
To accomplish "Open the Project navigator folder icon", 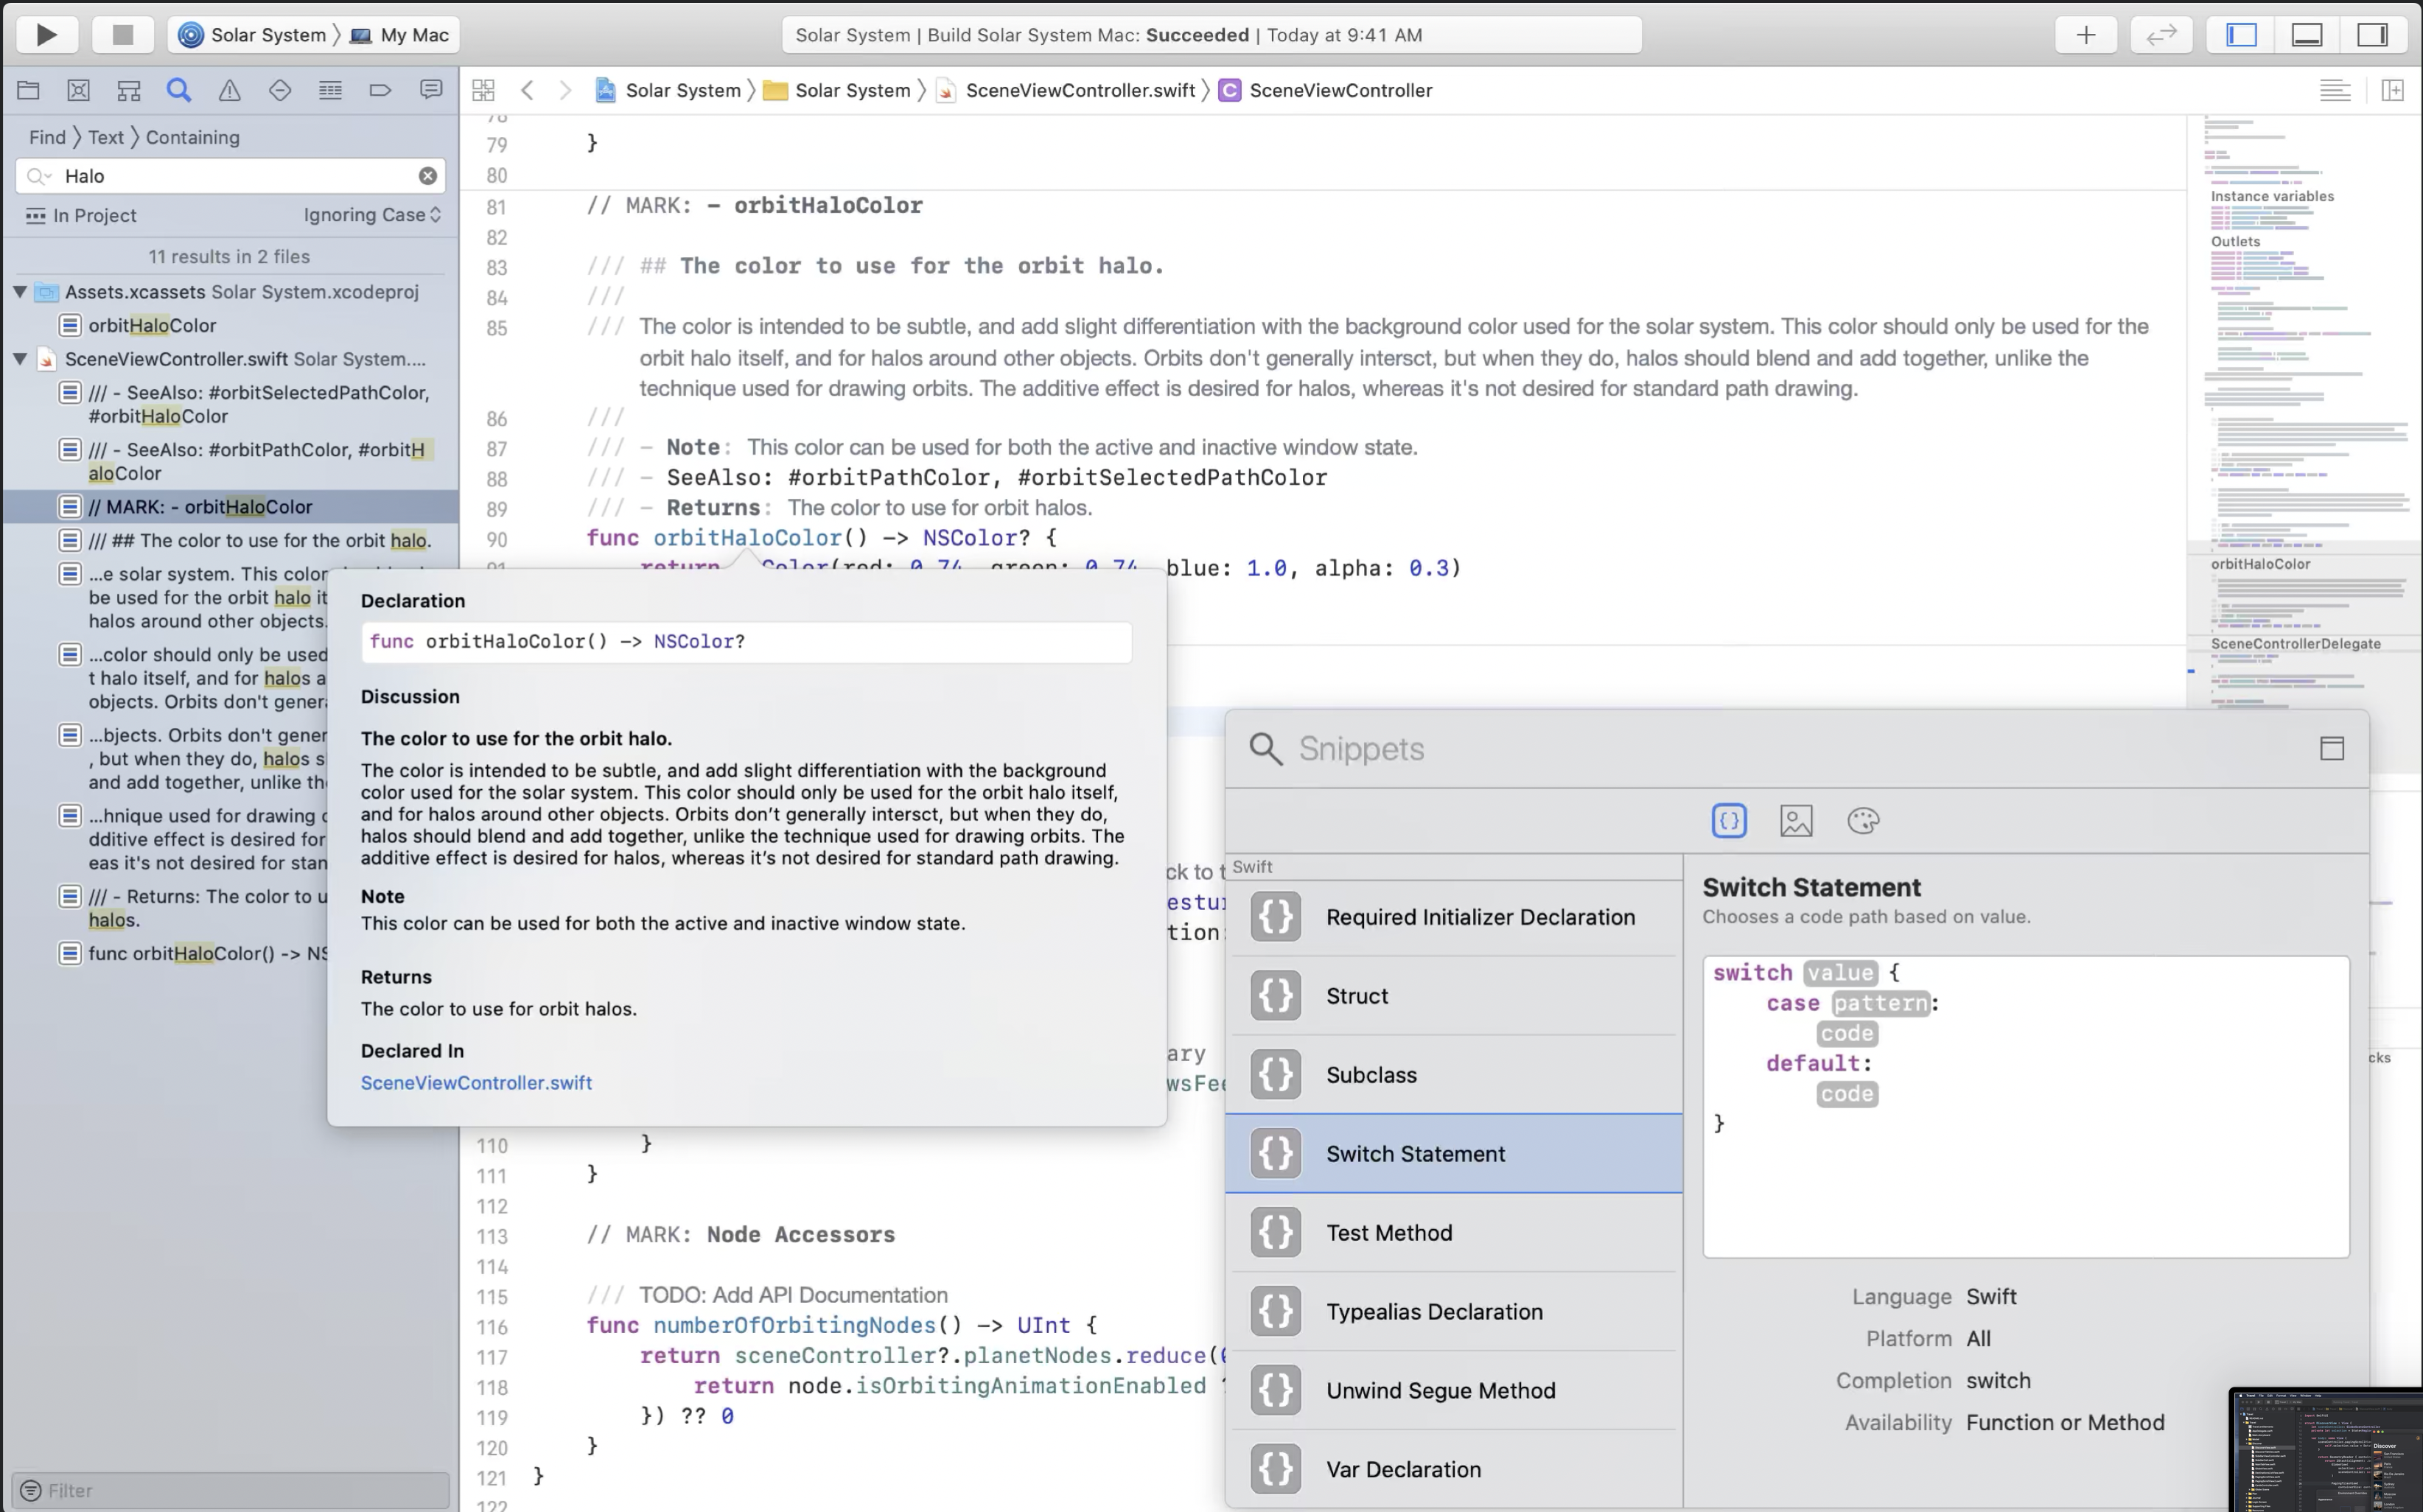I will 28,91.
